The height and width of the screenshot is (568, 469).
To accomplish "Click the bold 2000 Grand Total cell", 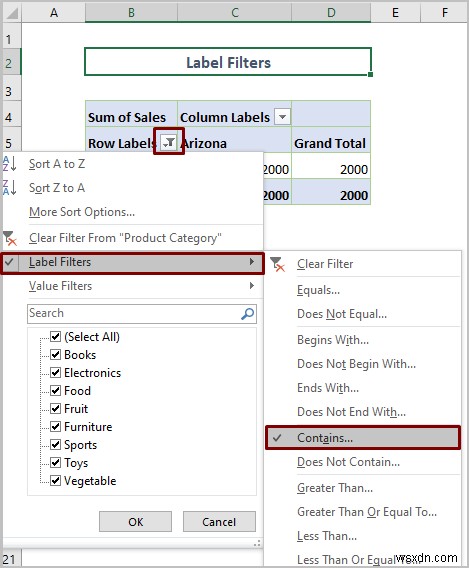I will [x=331, y=192].
